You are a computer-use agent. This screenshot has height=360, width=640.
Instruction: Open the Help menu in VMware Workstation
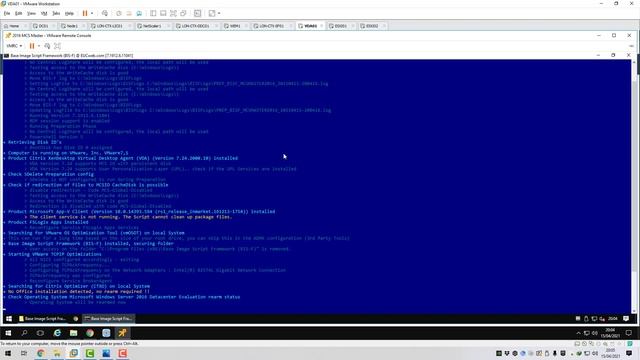[x=69, y=13]
